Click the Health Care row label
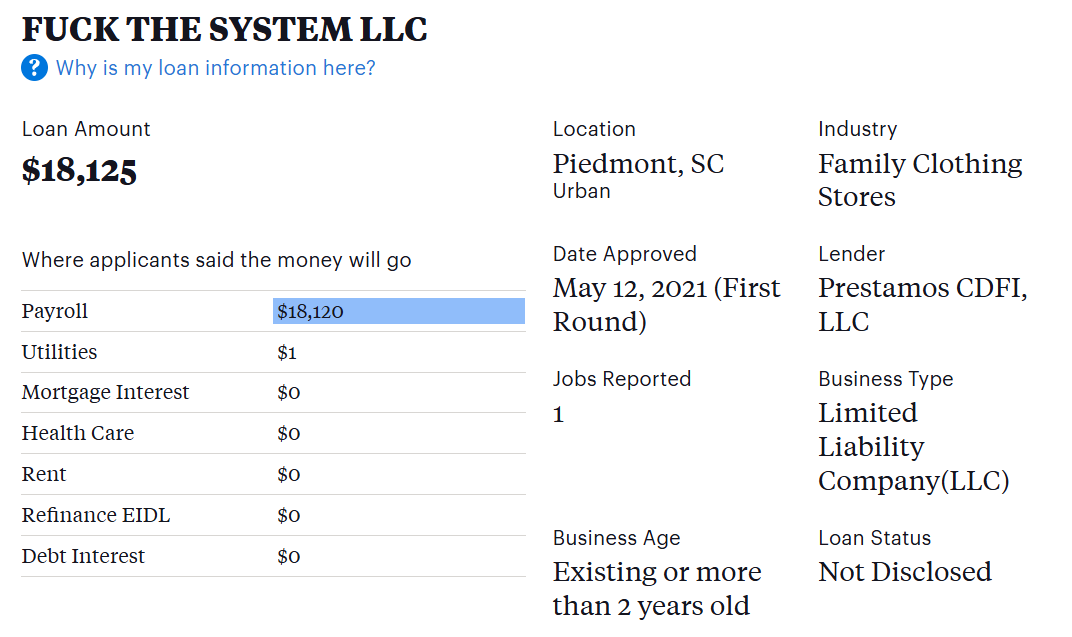 [78, 433]
